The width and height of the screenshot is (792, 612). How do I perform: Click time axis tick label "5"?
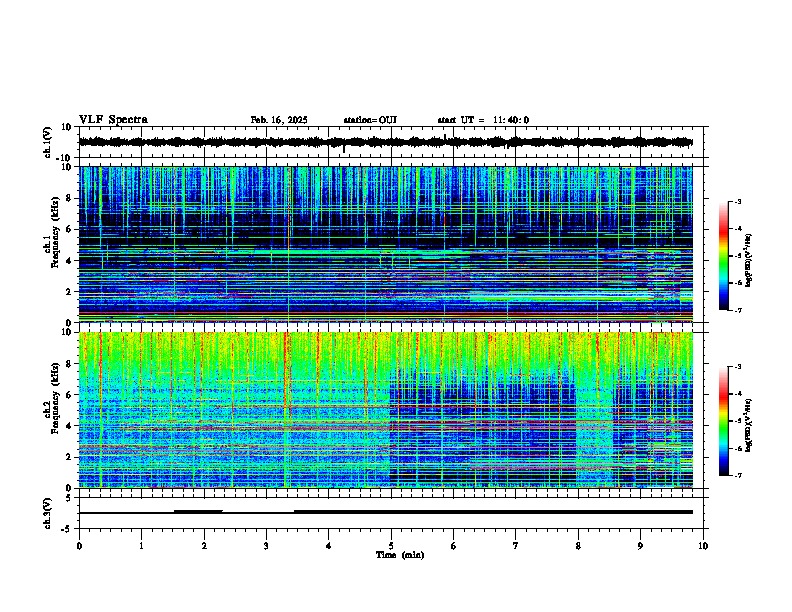click(x=391, y=546)
